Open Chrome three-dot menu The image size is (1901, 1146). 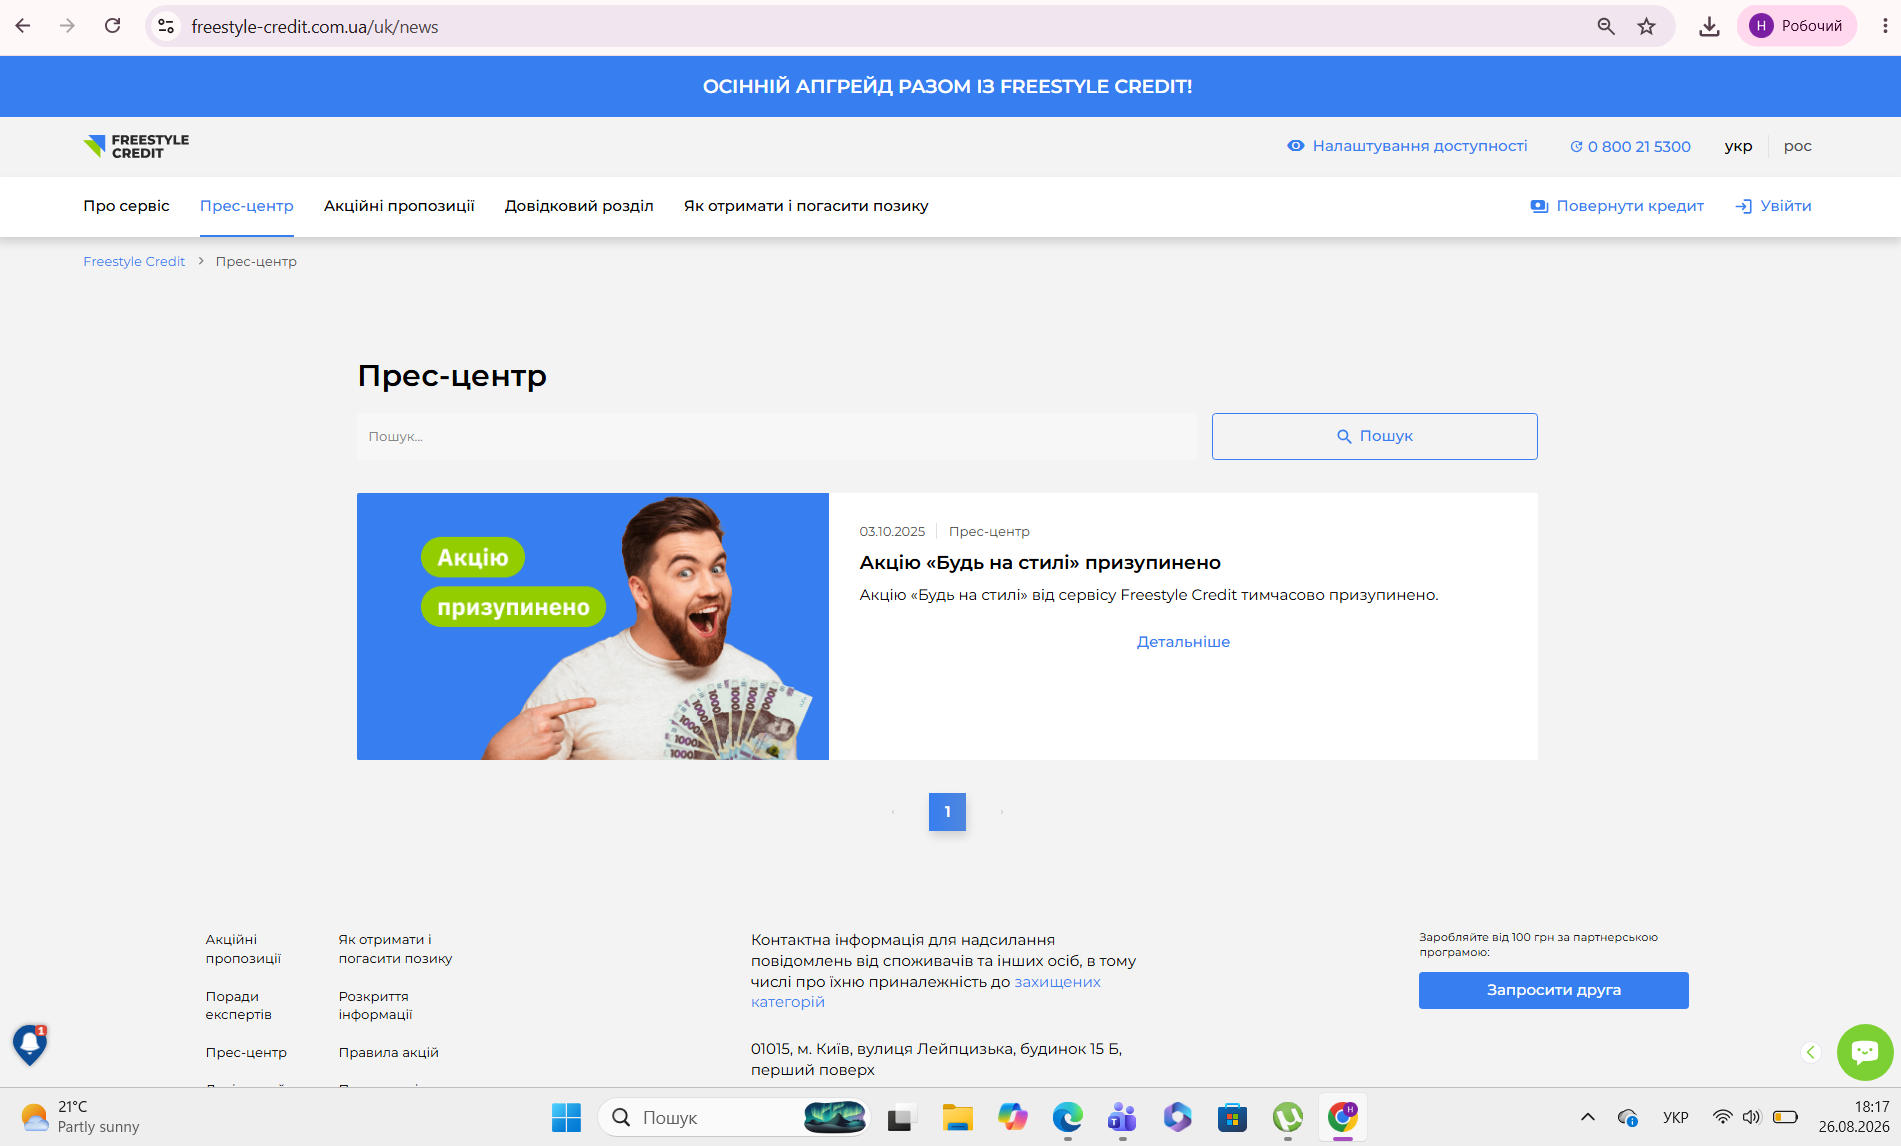pyautogui.click(x=1885, y=26)
